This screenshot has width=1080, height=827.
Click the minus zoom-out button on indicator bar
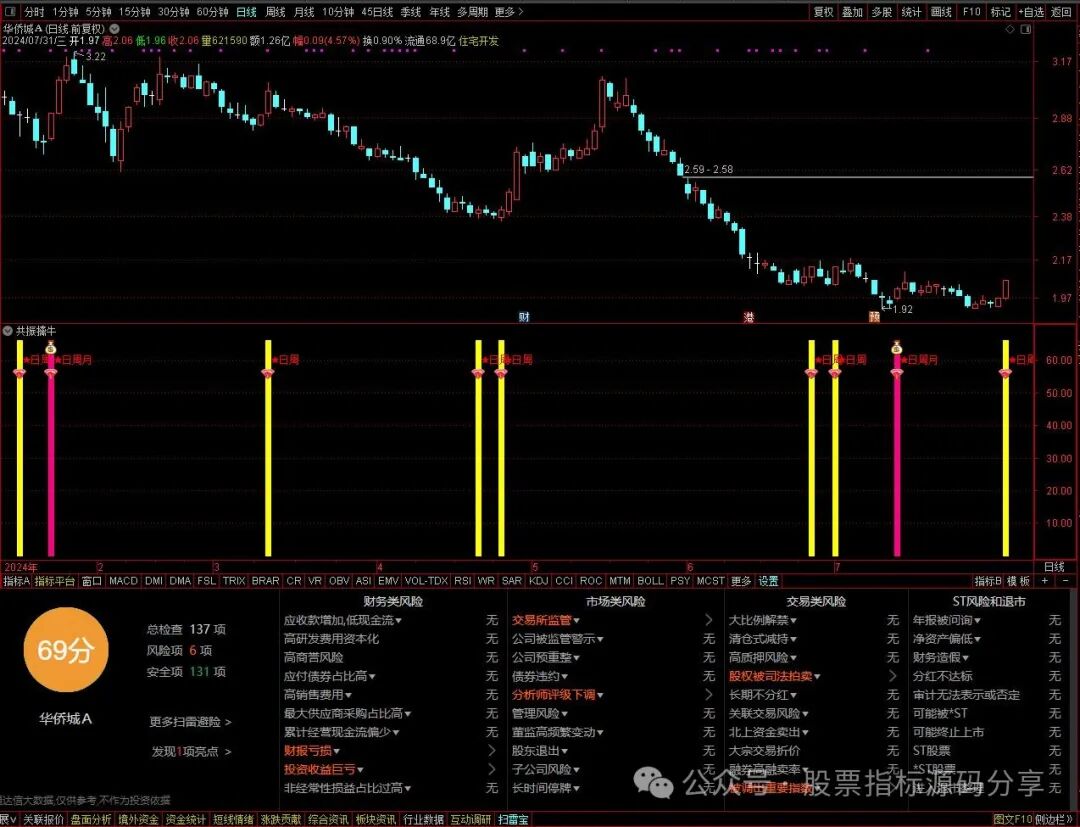[x=1066, y=581]
